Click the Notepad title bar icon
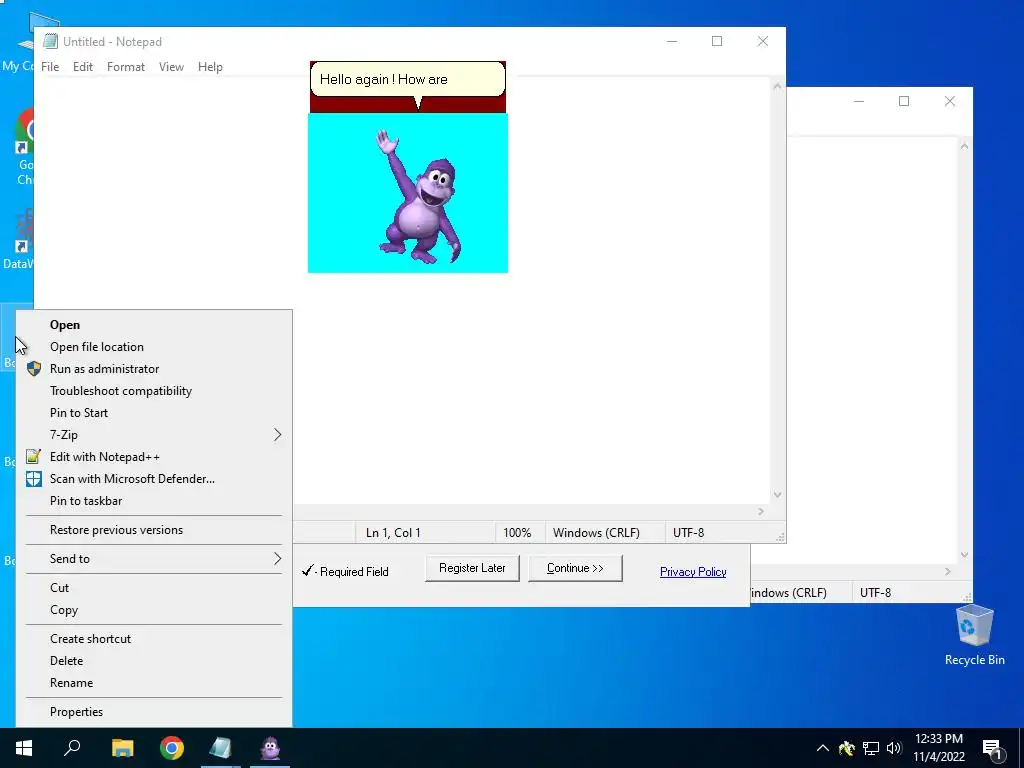The width and height of the screenshot is (1024, 768). pos(50,41)
